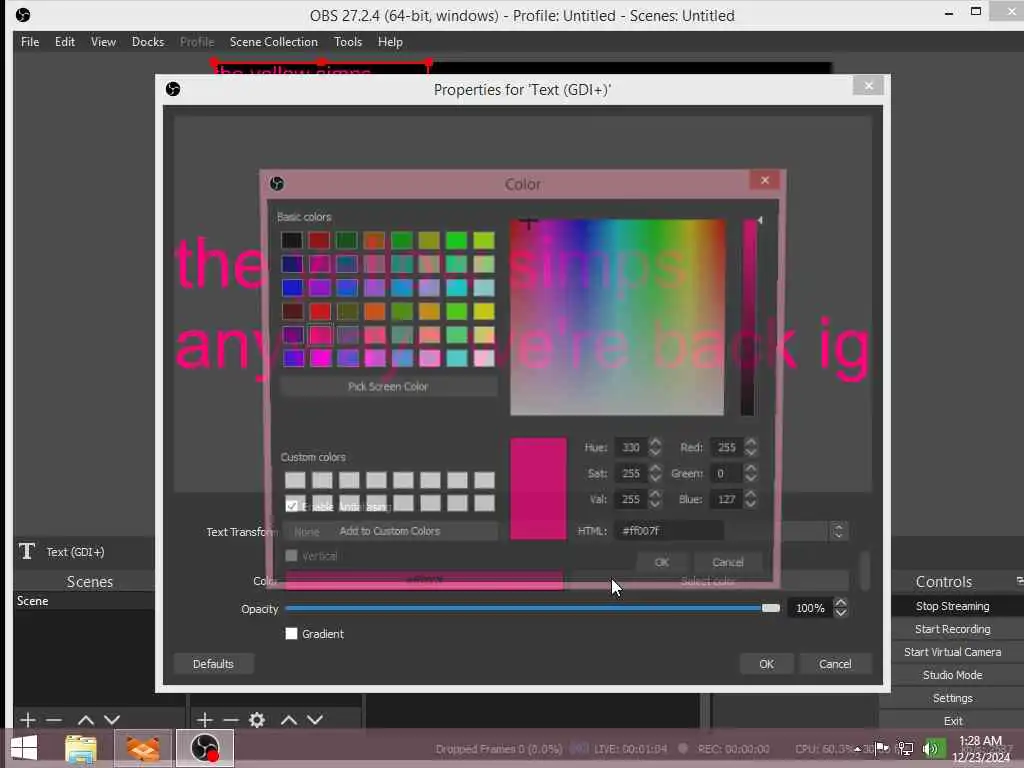1024x768 pixels.
Task: Open the Docks menu
Action: click(148, 42)
